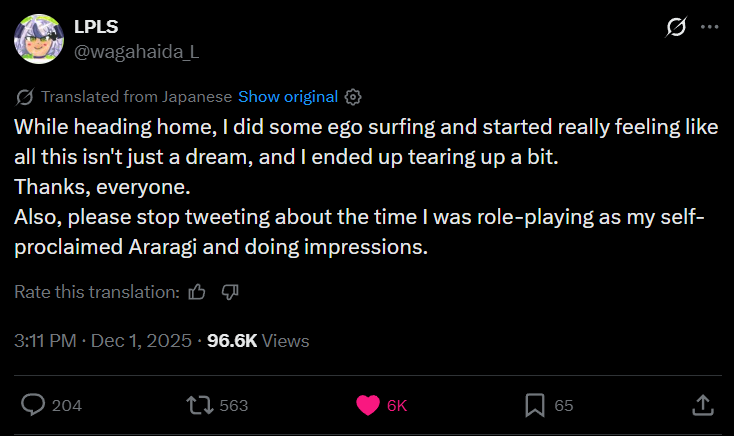Click Show original translation link
The height and width of the screenshot is (436, 734).
tap(288, 97)
